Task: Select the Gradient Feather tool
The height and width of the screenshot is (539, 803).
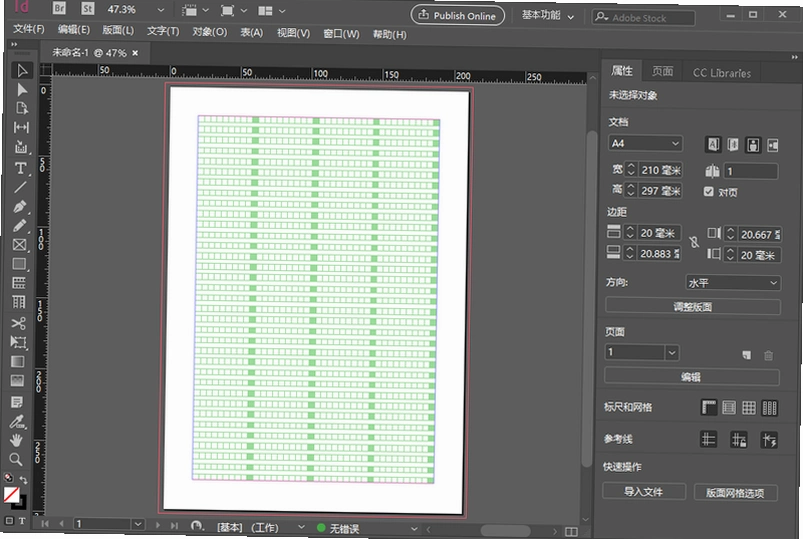Action: click(x=17, y=381)
